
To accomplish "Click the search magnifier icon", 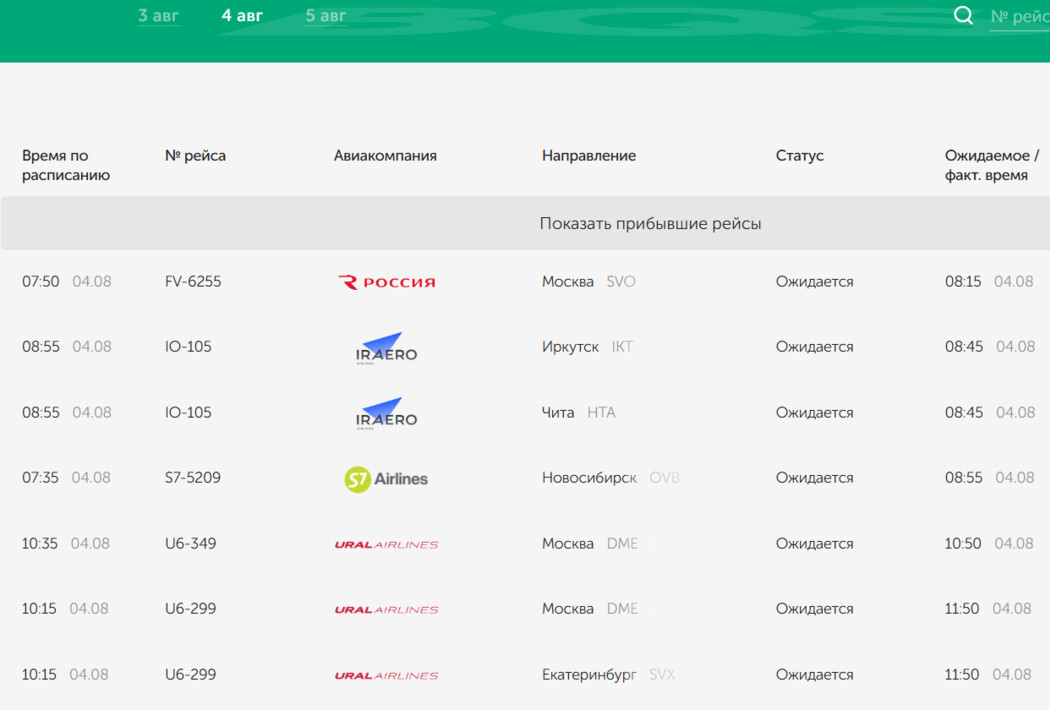I will [x=963, y=15].
